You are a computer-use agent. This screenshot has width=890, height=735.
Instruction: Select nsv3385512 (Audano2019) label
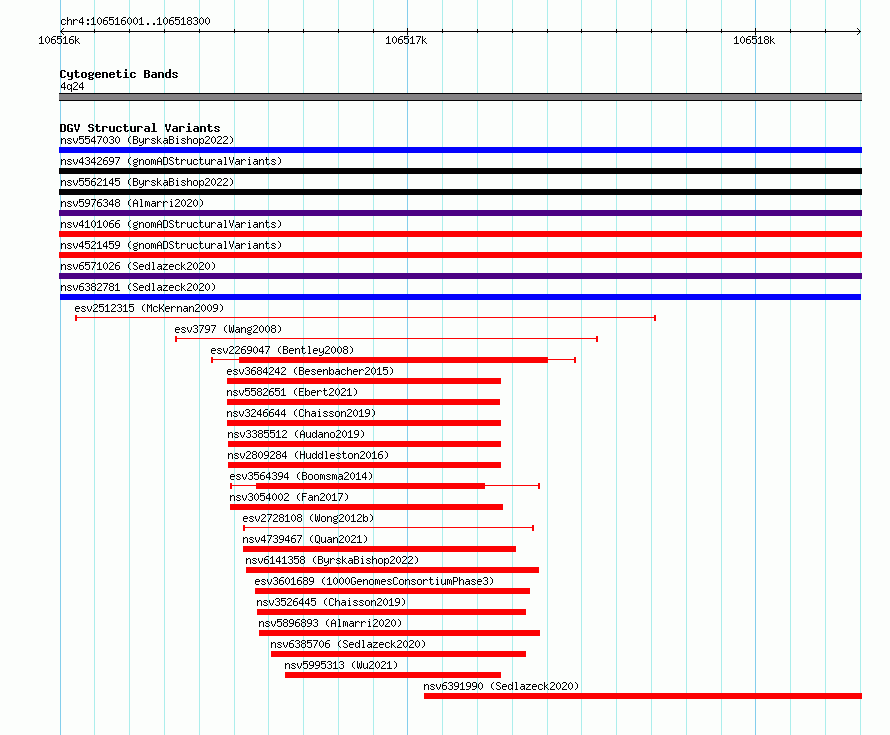pos(296,434)
